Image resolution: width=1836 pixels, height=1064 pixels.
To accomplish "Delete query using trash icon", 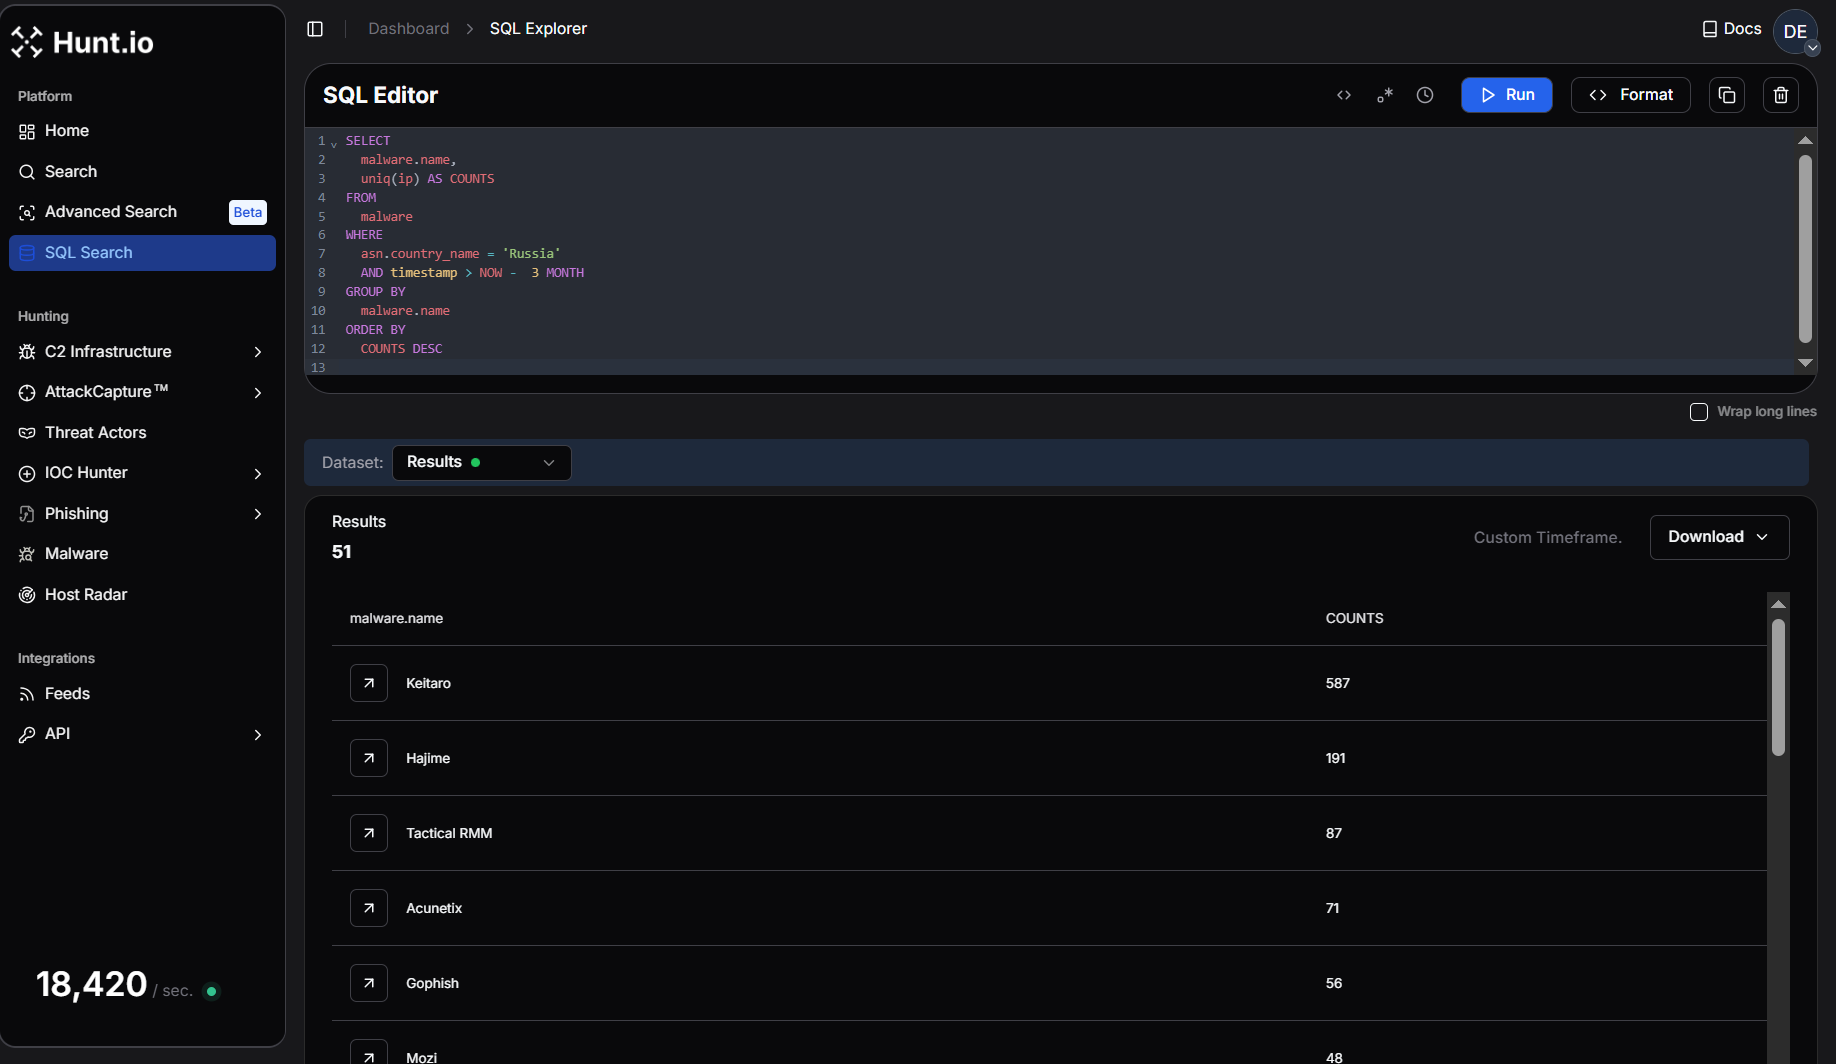I will (x=1781, y=95).
